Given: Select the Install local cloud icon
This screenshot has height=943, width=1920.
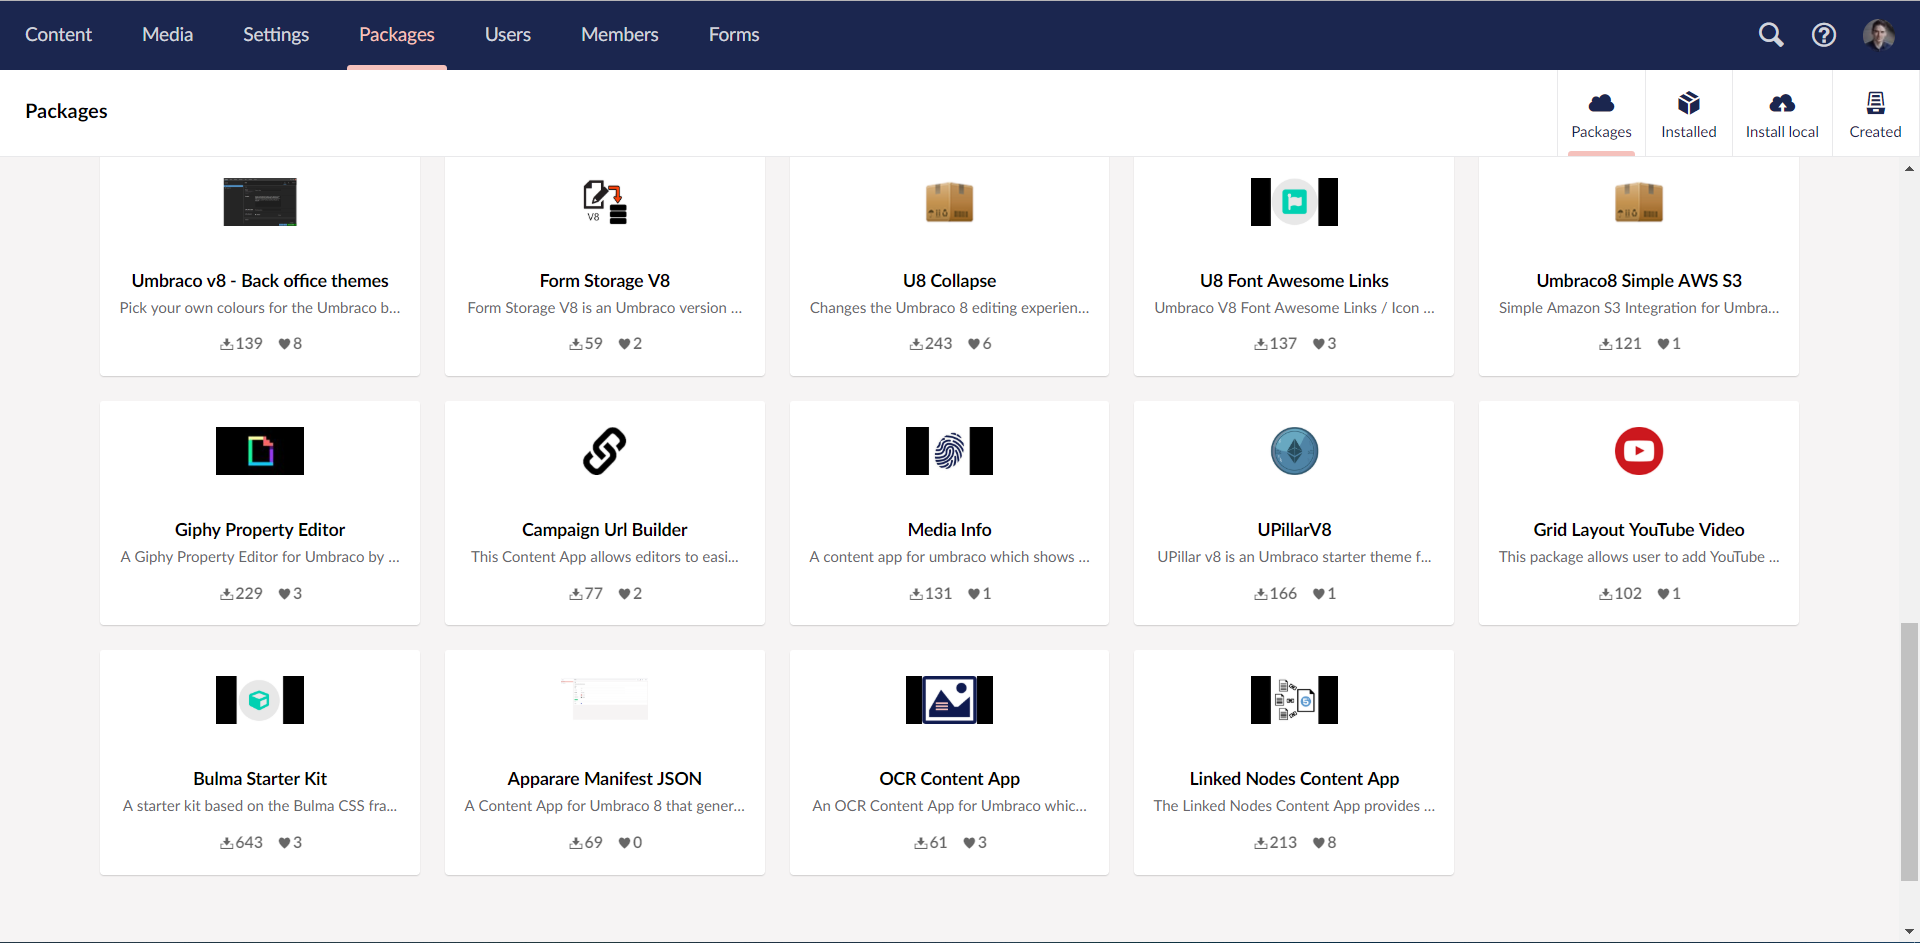Looking at the screenshot, I should [x=1783, y=103].
